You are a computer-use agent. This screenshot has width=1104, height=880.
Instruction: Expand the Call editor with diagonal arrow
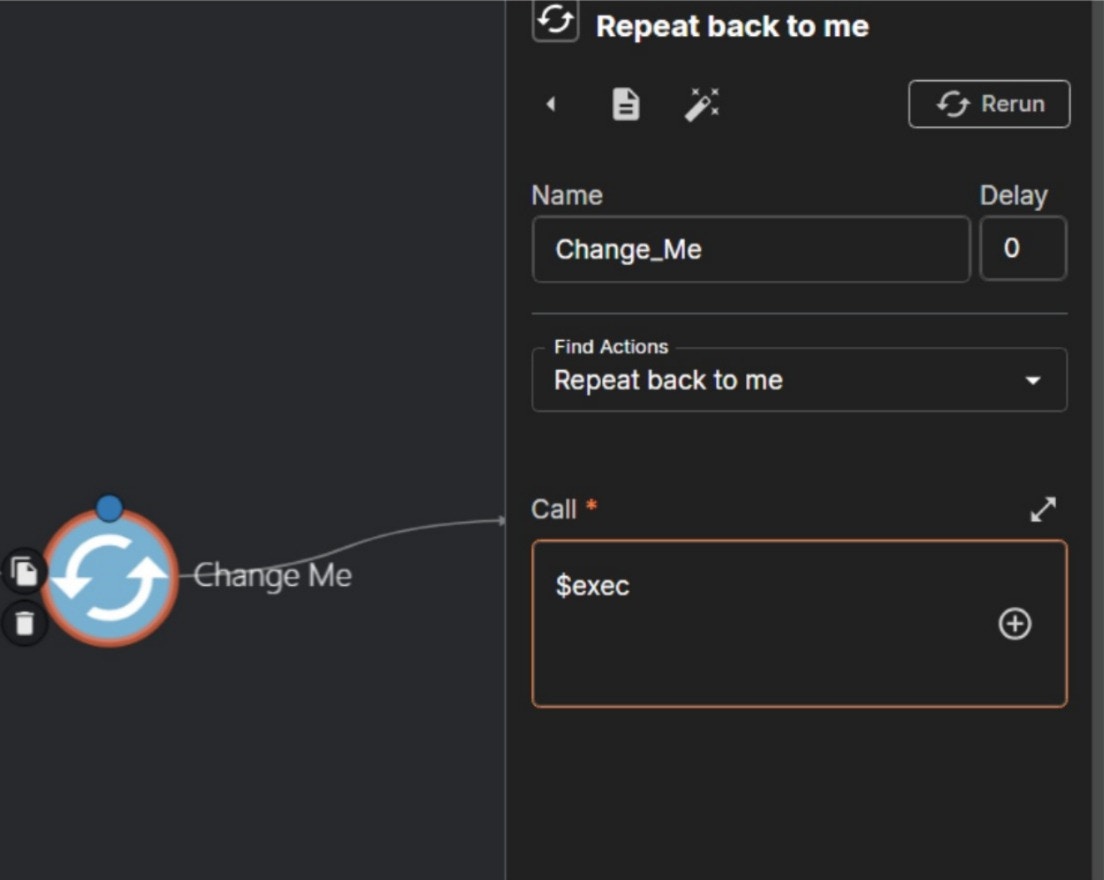1042,509
